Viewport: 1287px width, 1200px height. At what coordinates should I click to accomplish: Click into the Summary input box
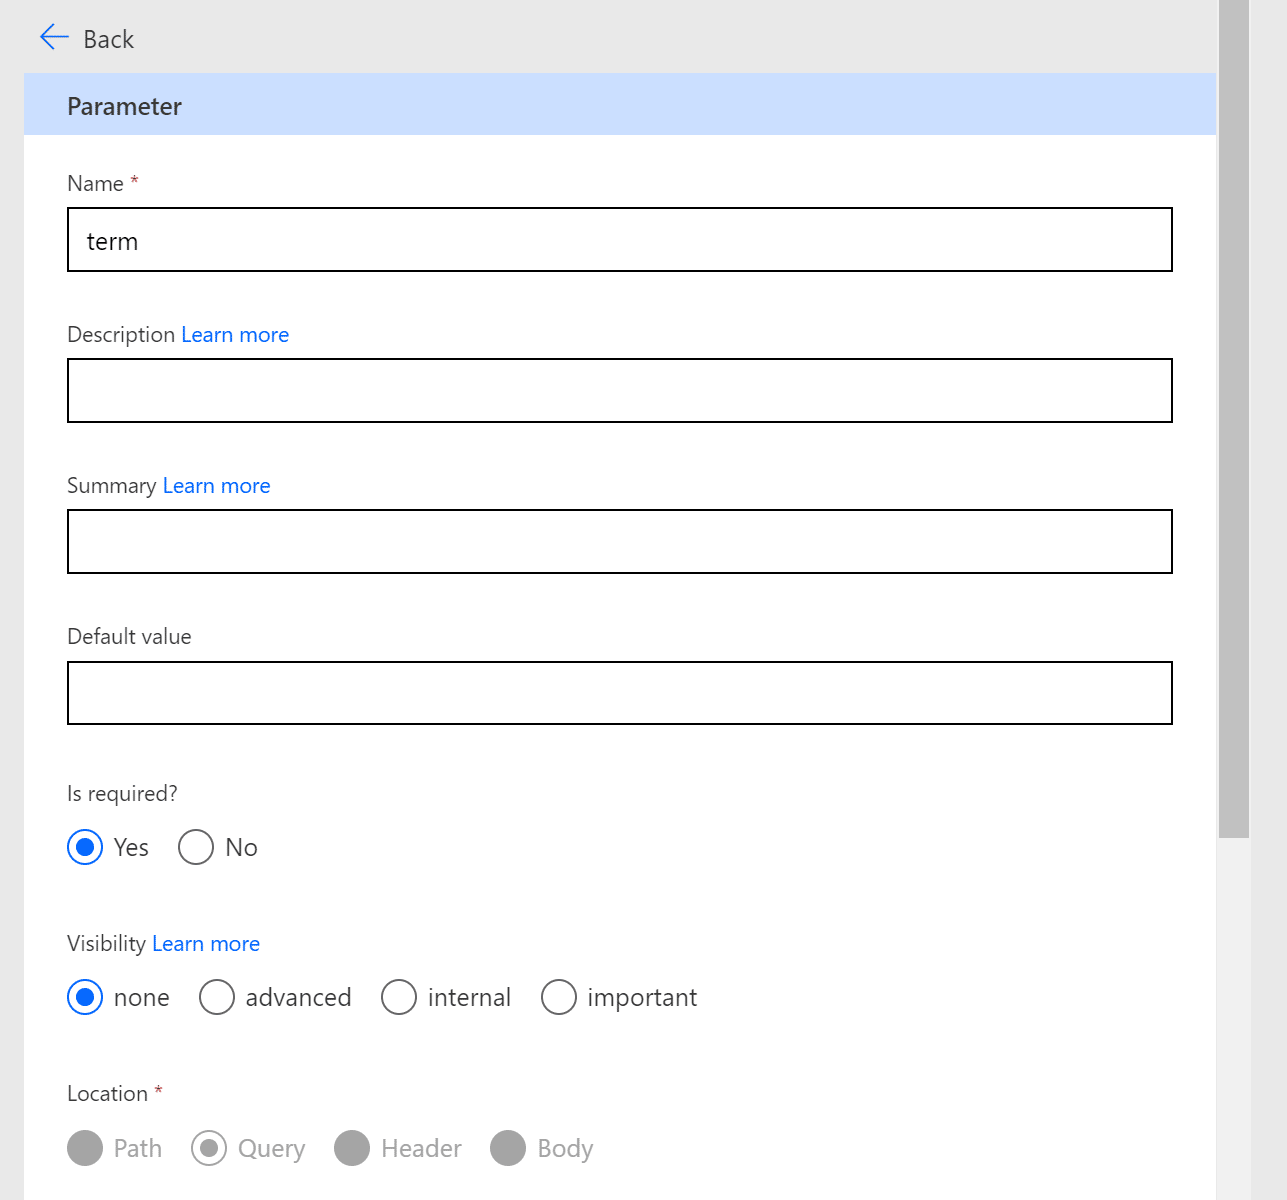tap(619, 541)
